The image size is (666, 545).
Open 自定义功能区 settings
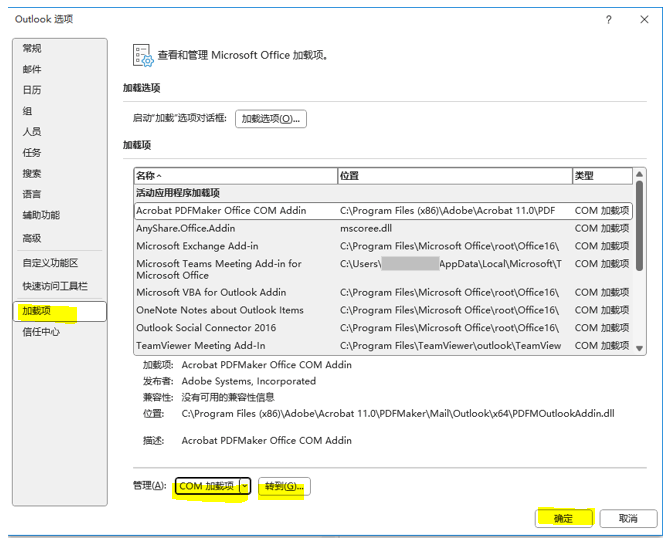pos(59,263)
